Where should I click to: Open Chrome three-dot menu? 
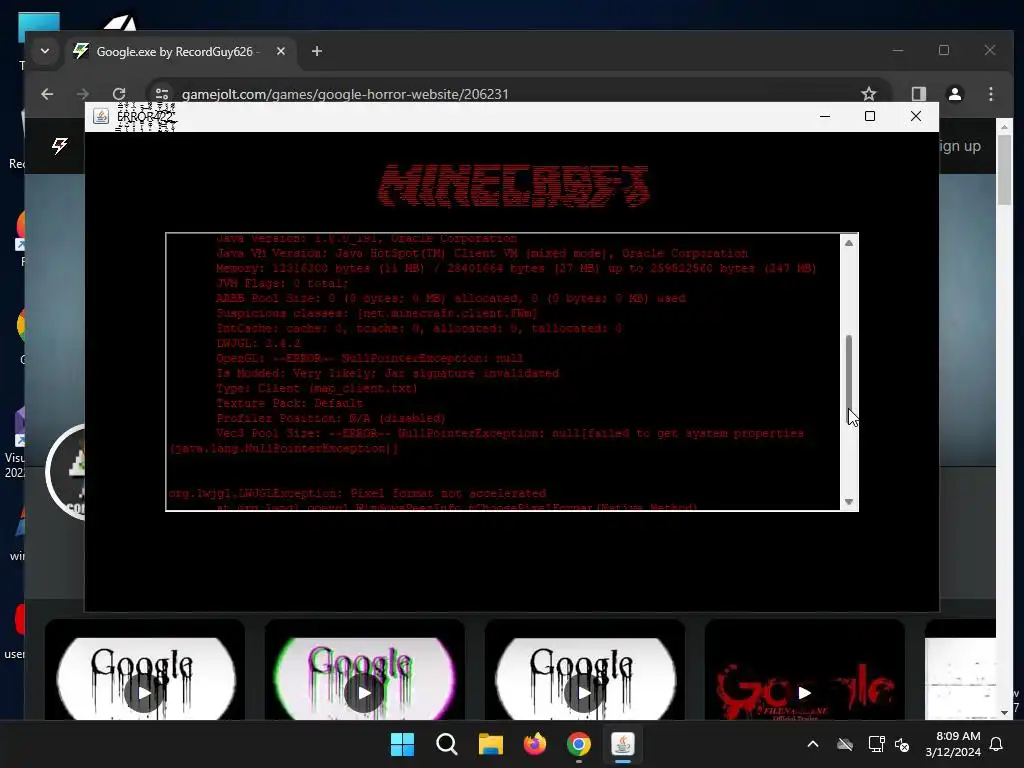point(991,94)
